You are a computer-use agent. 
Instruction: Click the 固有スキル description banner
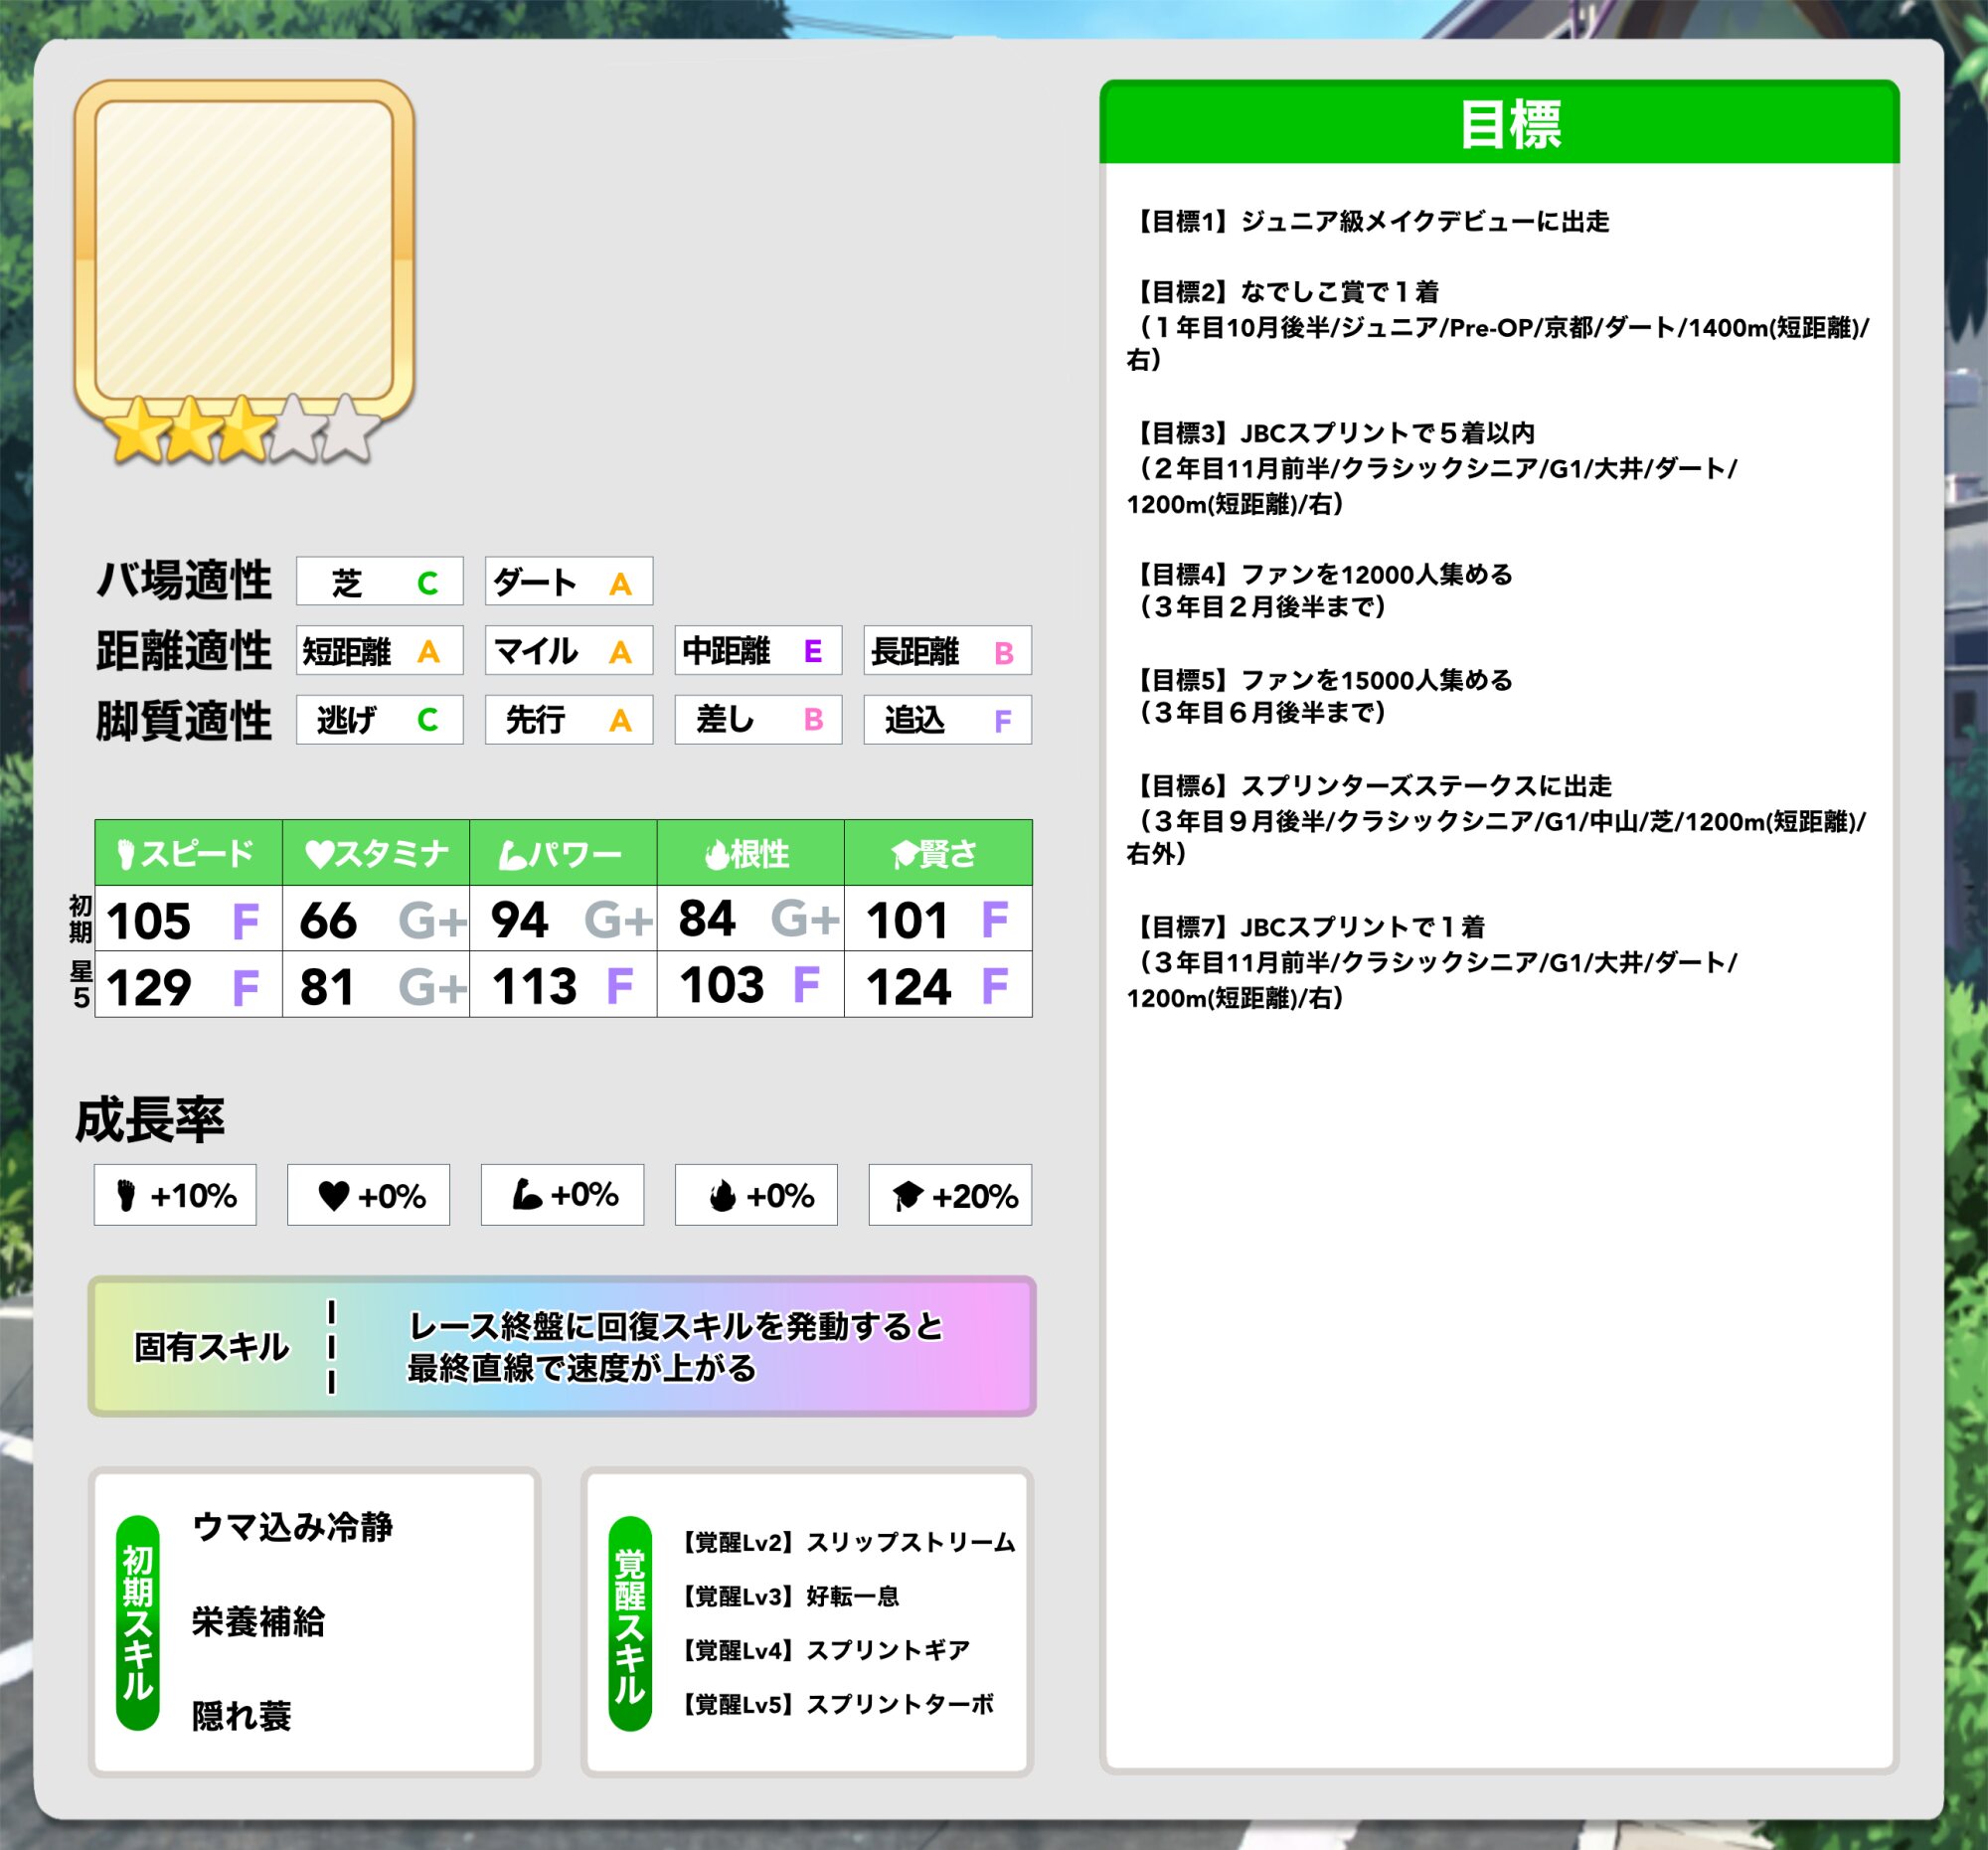point(562,1346)
